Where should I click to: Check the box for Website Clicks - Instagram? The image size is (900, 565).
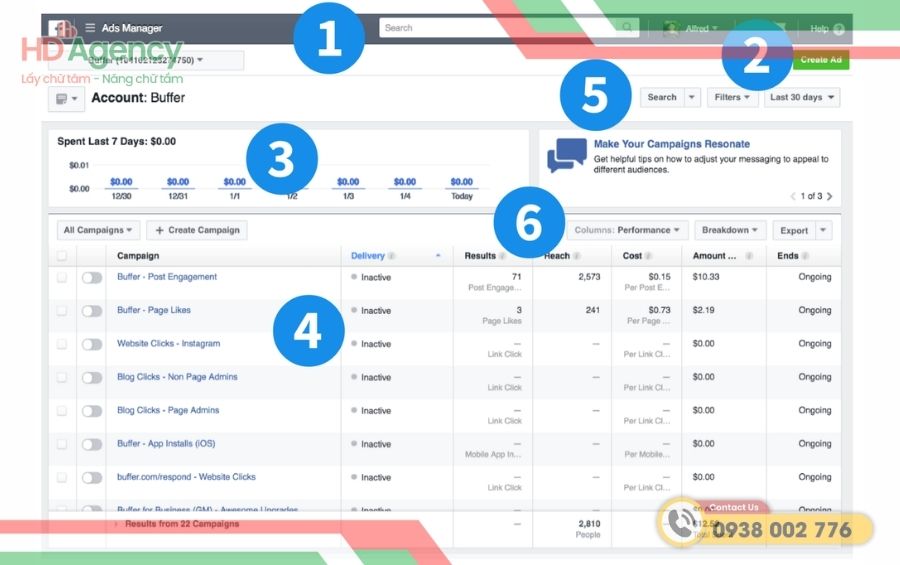coord(62,345)
